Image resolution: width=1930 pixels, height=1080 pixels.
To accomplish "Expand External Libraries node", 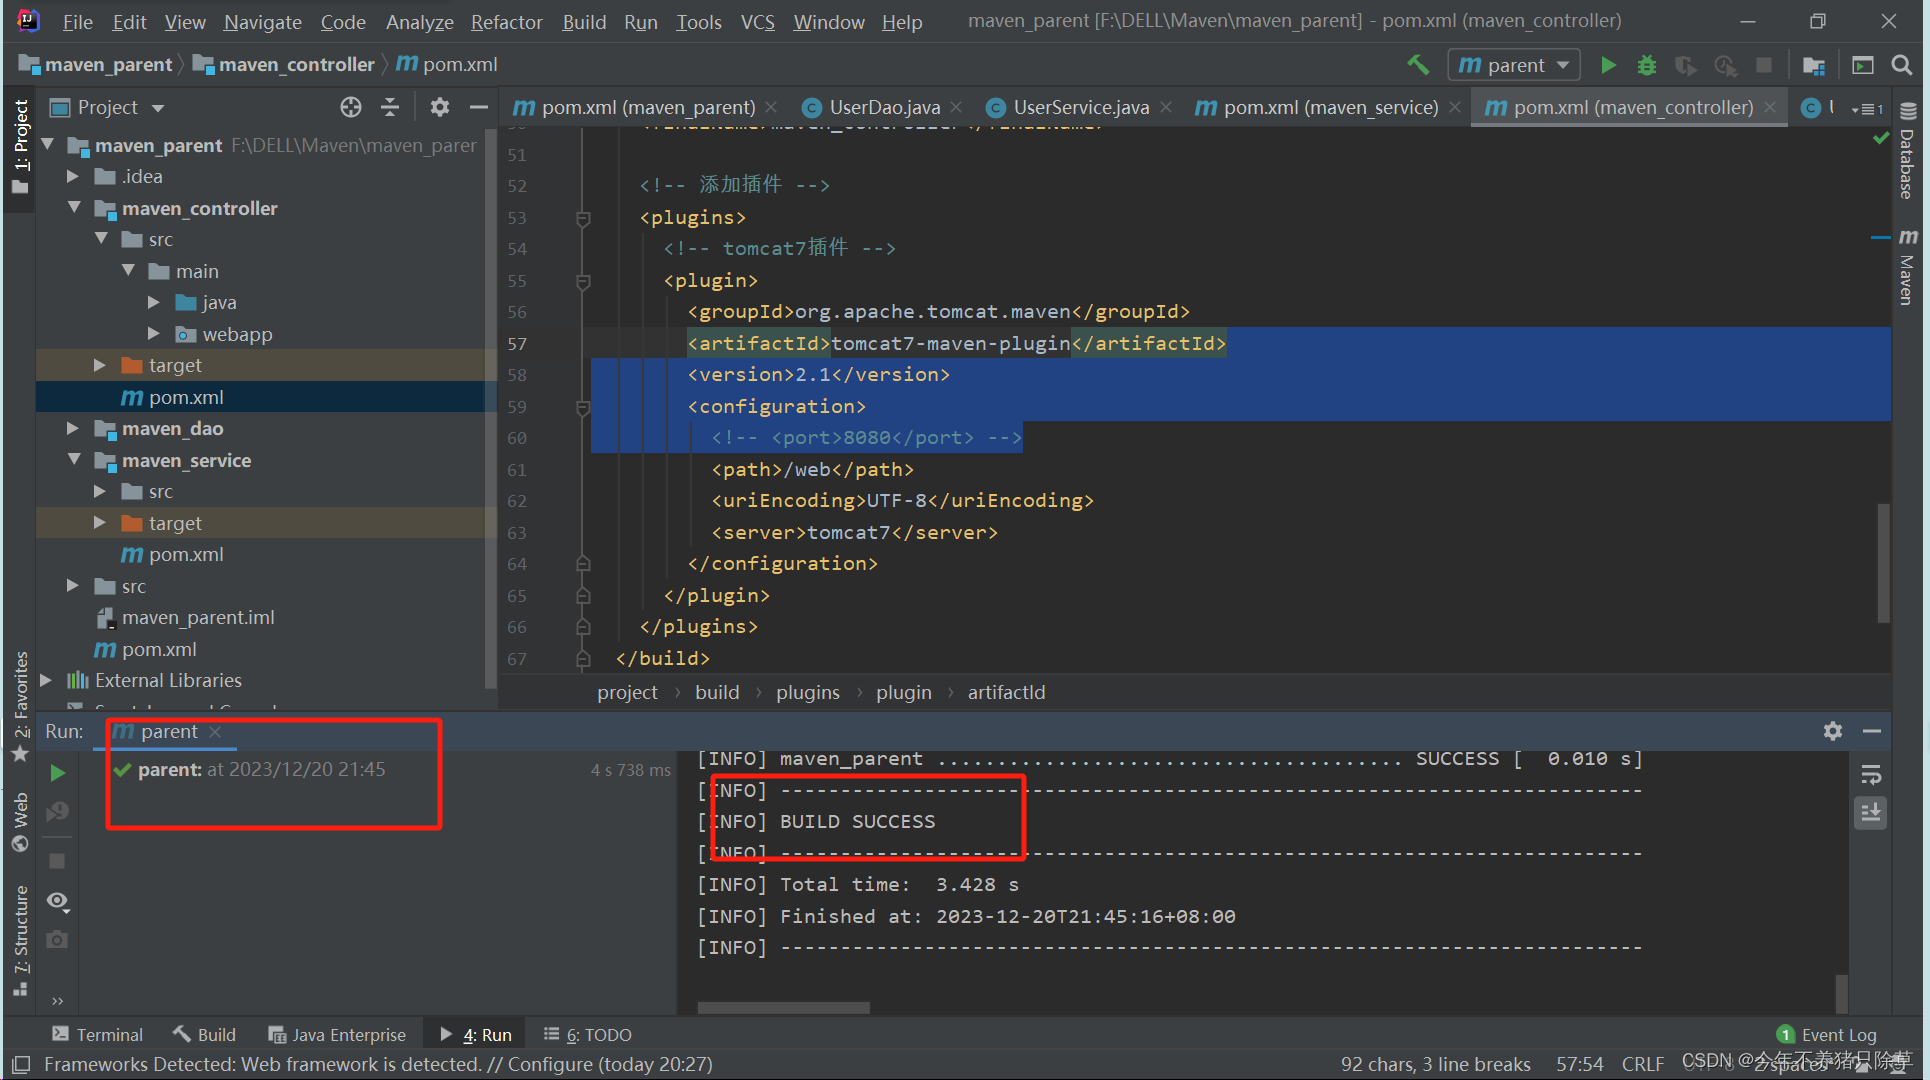I will point(46,680).
